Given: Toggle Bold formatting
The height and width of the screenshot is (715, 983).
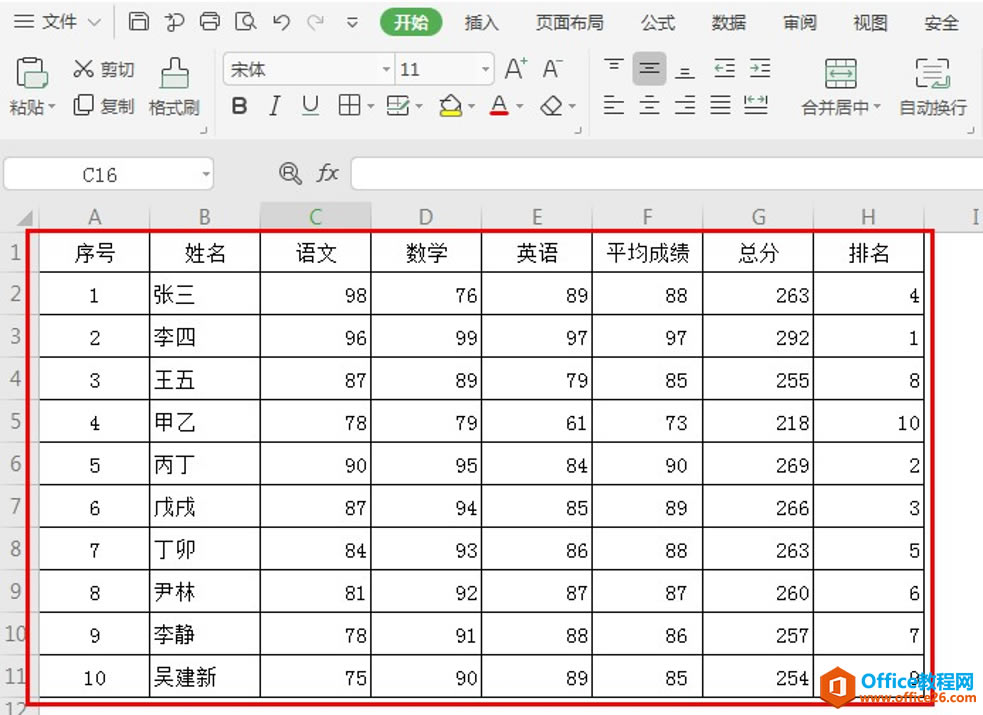Looking at the screenshot, I should [239, 105].
